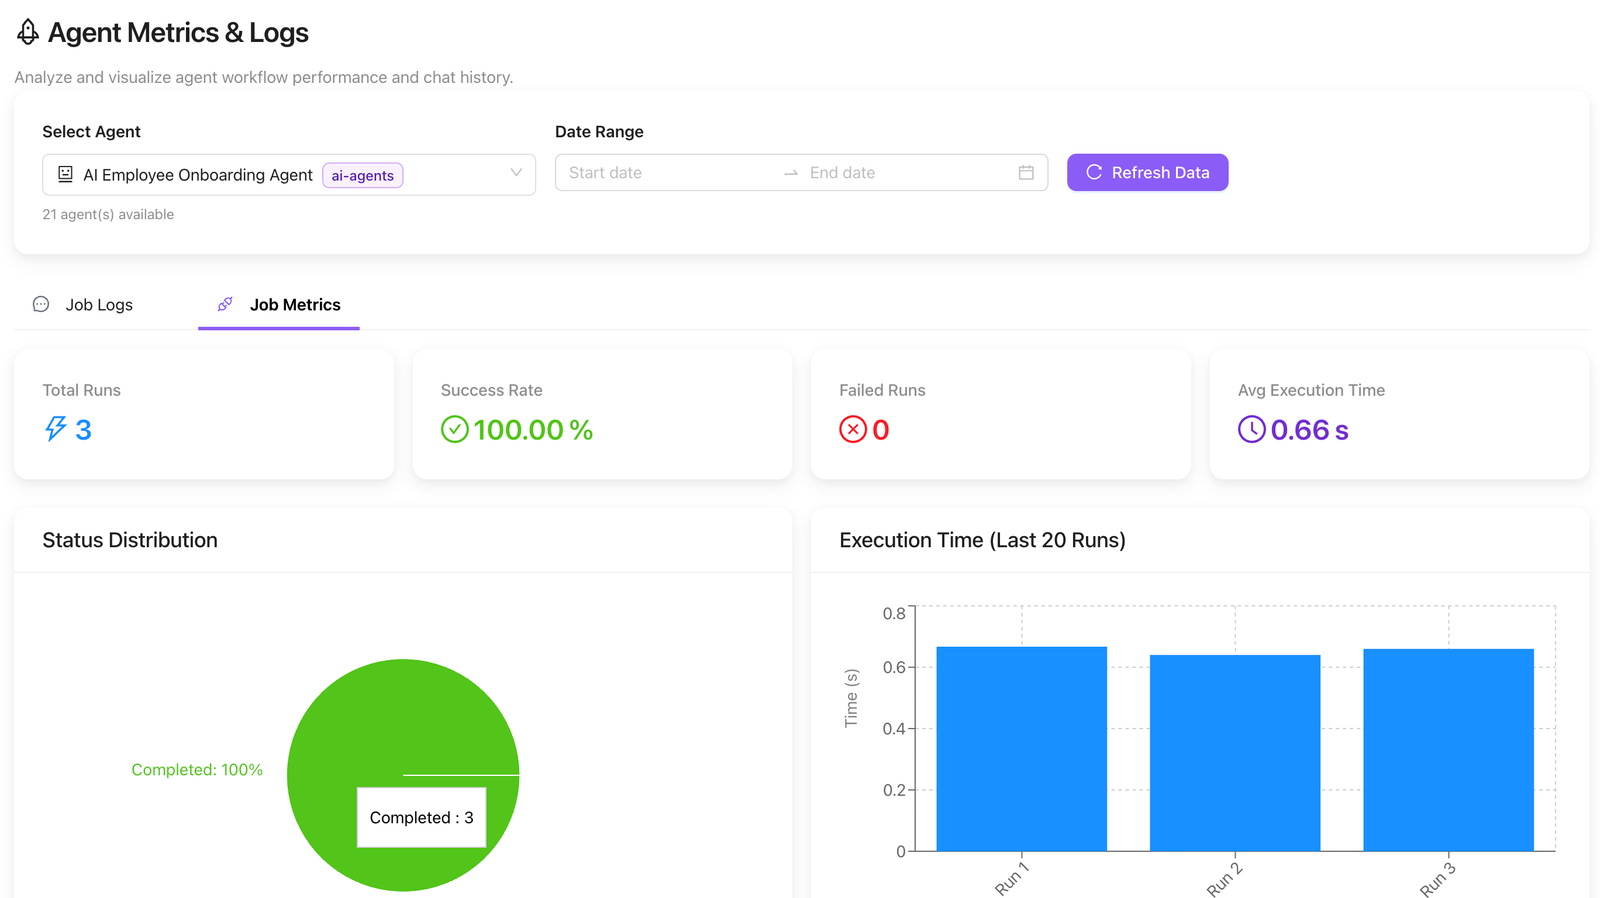Click the Run 3 blue bar

(1447, 750)
